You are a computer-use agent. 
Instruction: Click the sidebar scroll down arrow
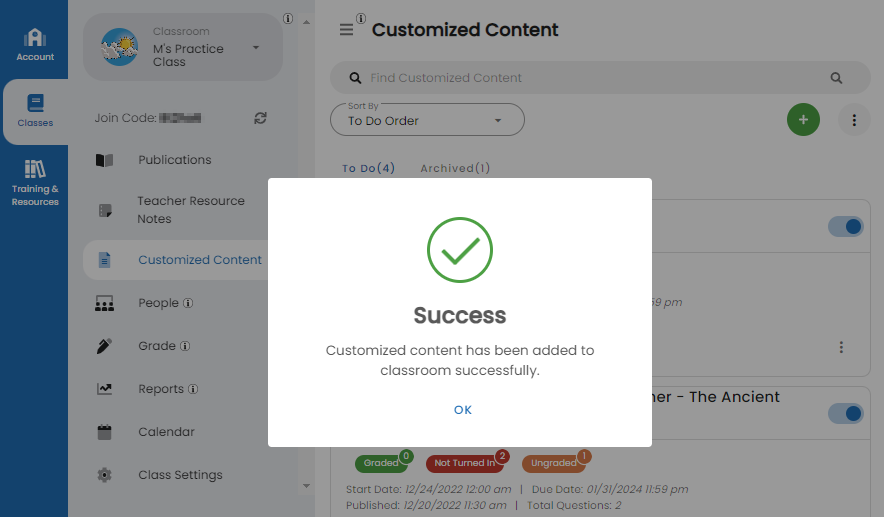pyautogui.click(x=306, y=485)
